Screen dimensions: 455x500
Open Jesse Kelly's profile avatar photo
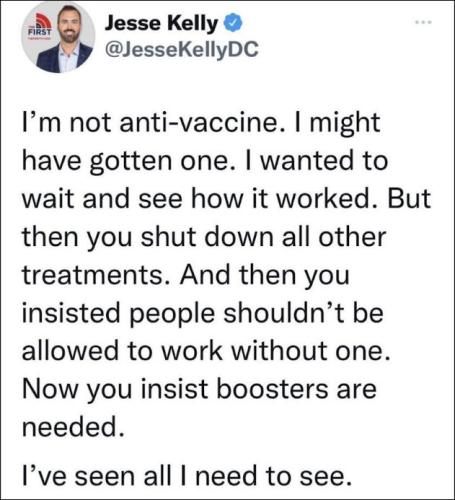(58, 37)
